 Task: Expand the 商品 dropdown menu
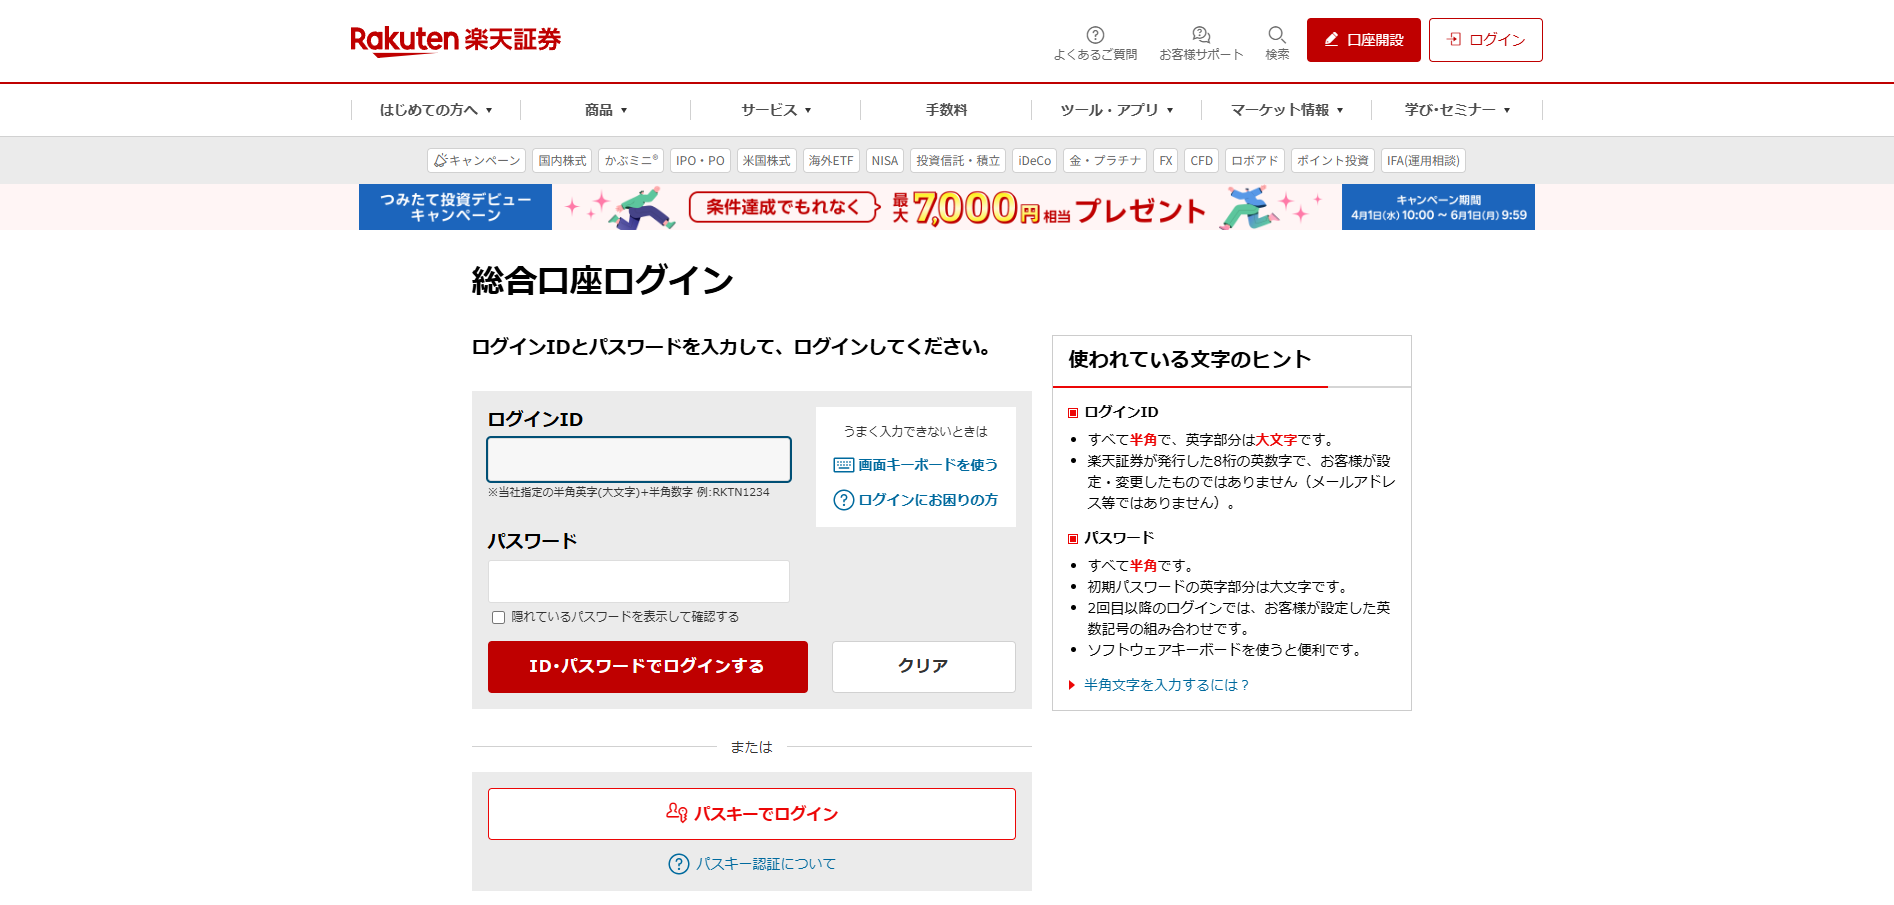[603, 110]
